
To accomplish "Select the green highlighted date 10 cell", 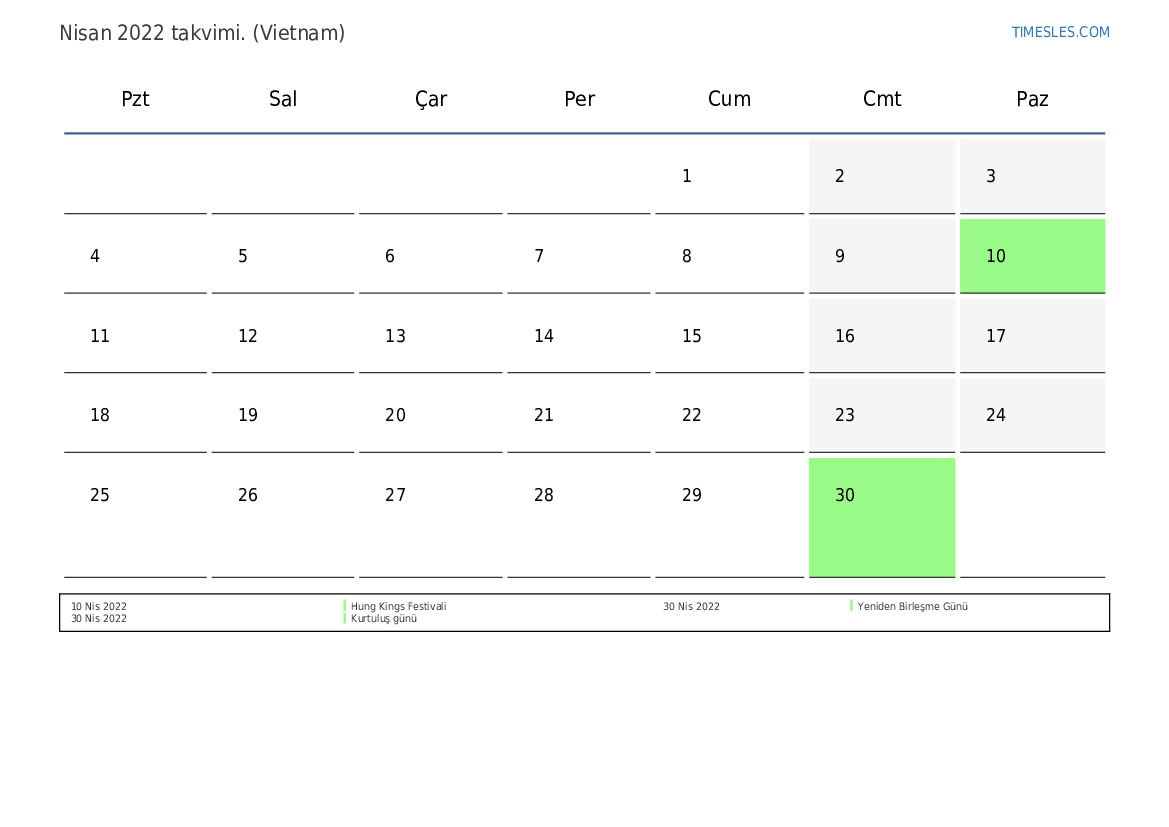I will [x=1033, y=256].
